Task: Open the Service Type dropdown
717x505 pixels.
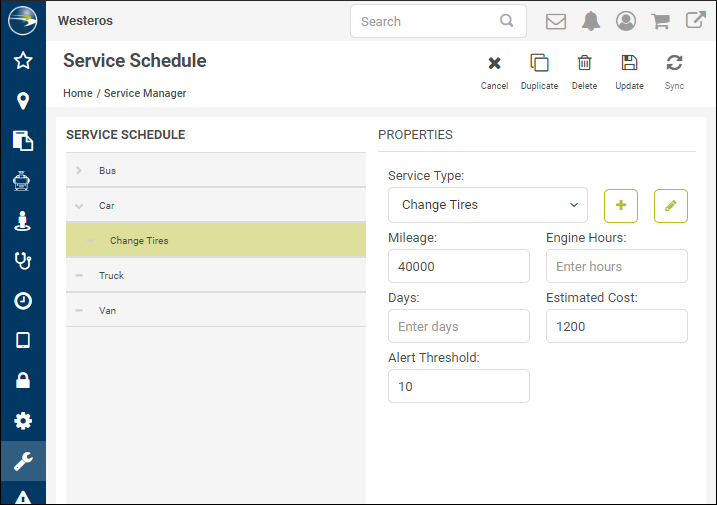Action: tap(489, 205)
